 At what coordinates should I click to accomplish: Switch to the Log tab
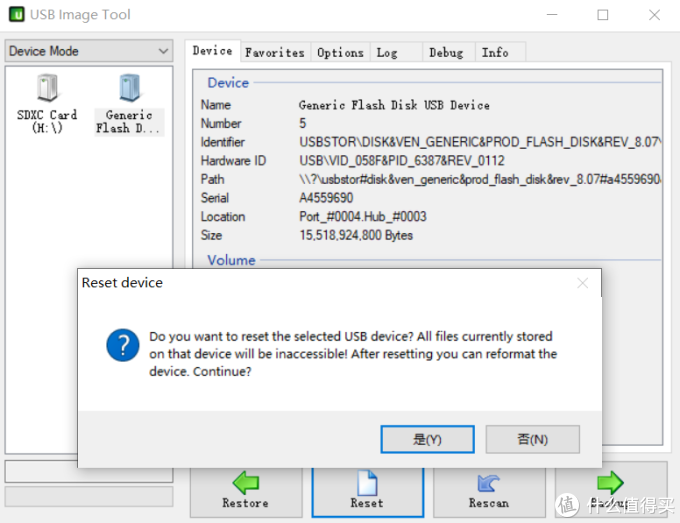pyautogui.click(x=387, y=52)
